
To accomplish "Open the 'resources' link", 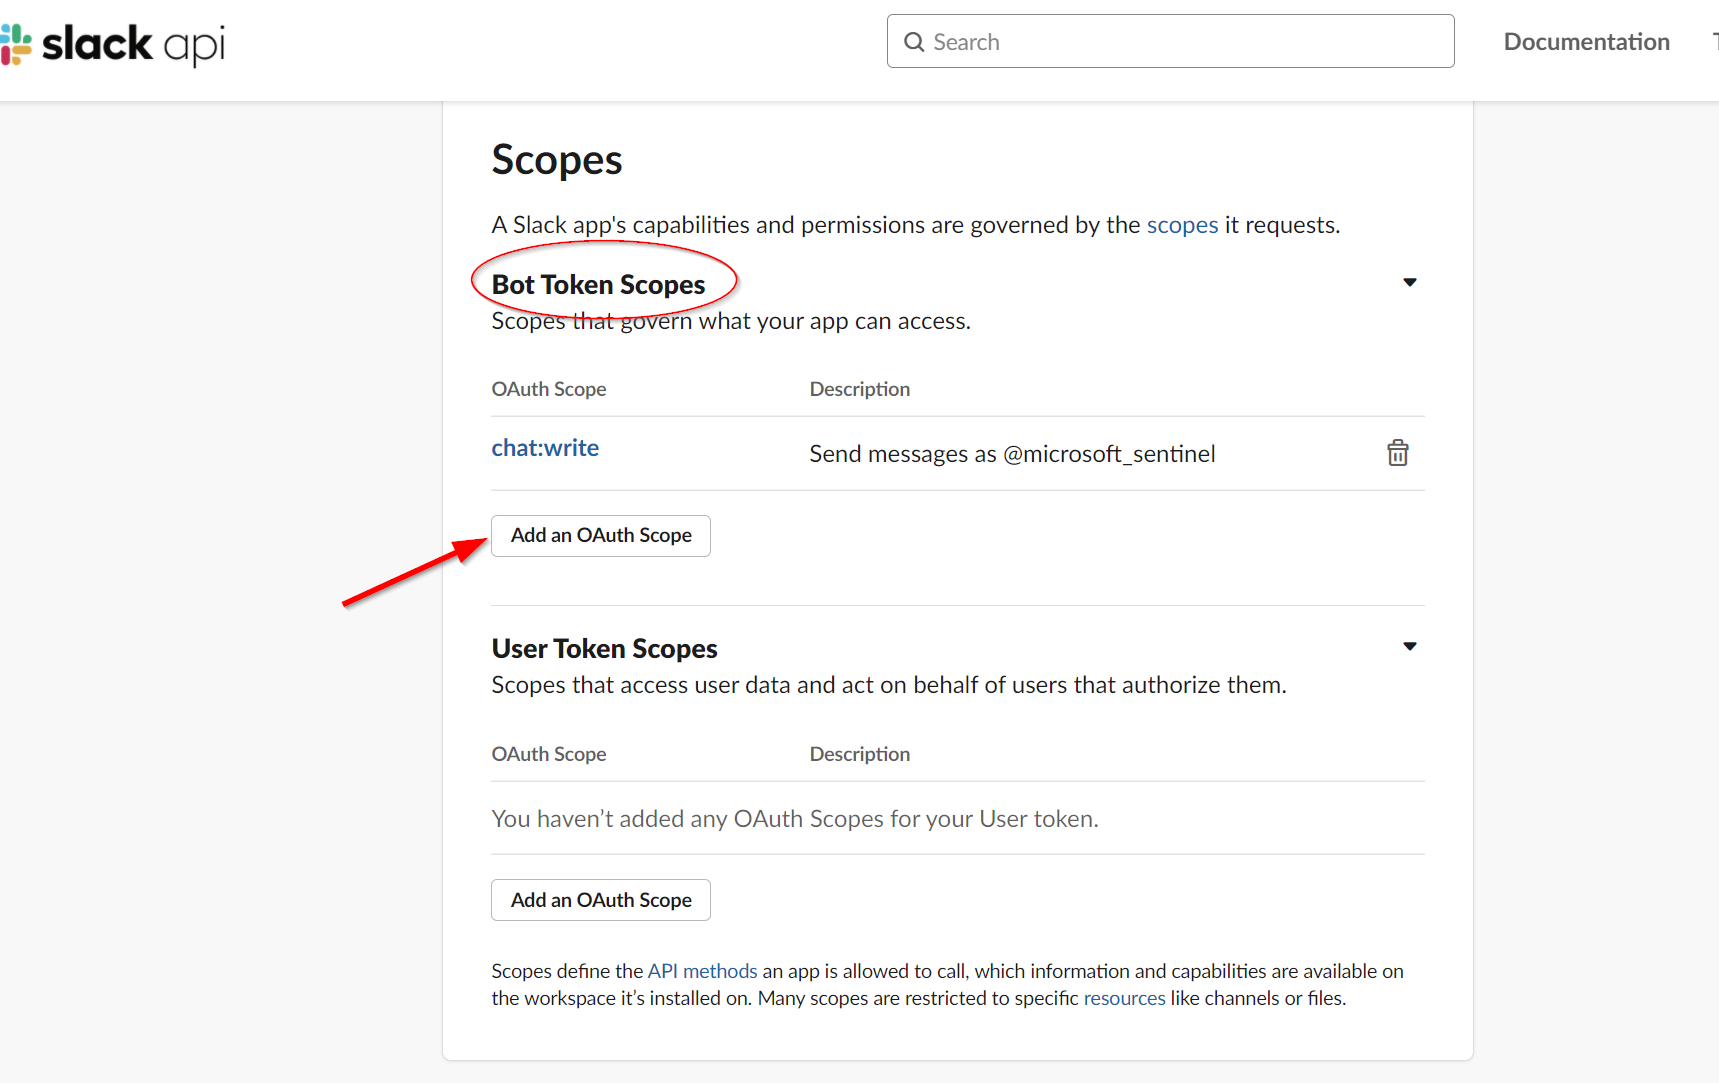I will [x=1124, y=998].
